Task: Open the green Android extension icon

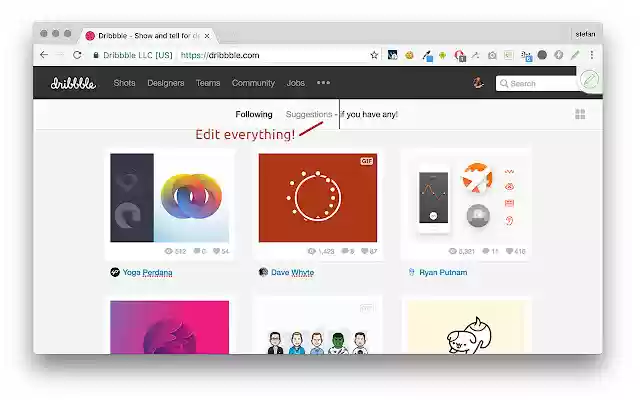Action: point(442,55)
